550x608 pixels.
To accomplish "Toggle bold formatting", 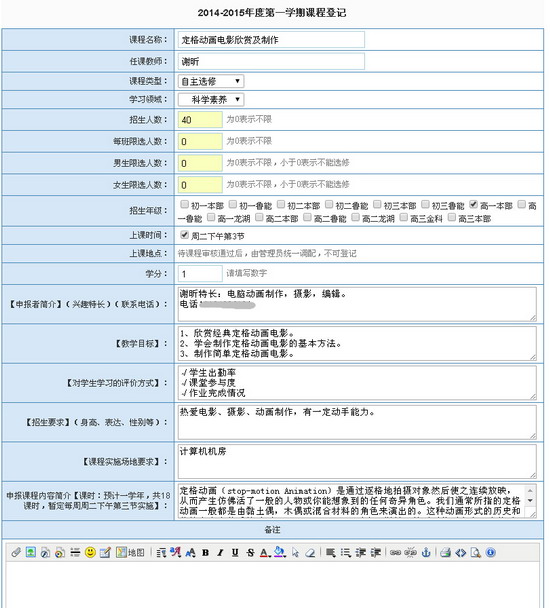I will click(206, 553).
